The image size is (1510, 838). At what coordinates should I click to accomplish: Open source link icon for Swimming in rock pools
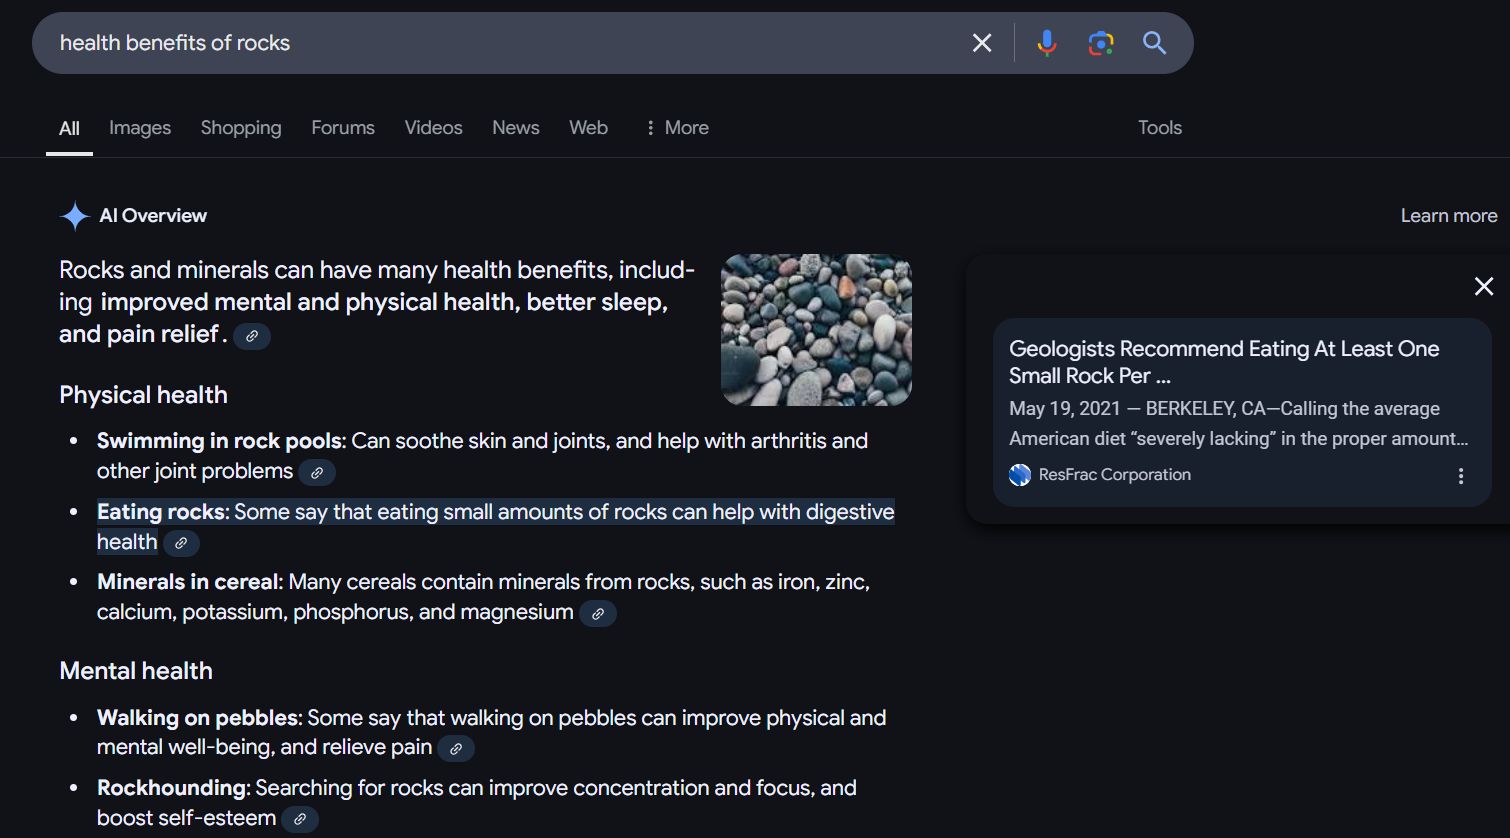[317, 473]
